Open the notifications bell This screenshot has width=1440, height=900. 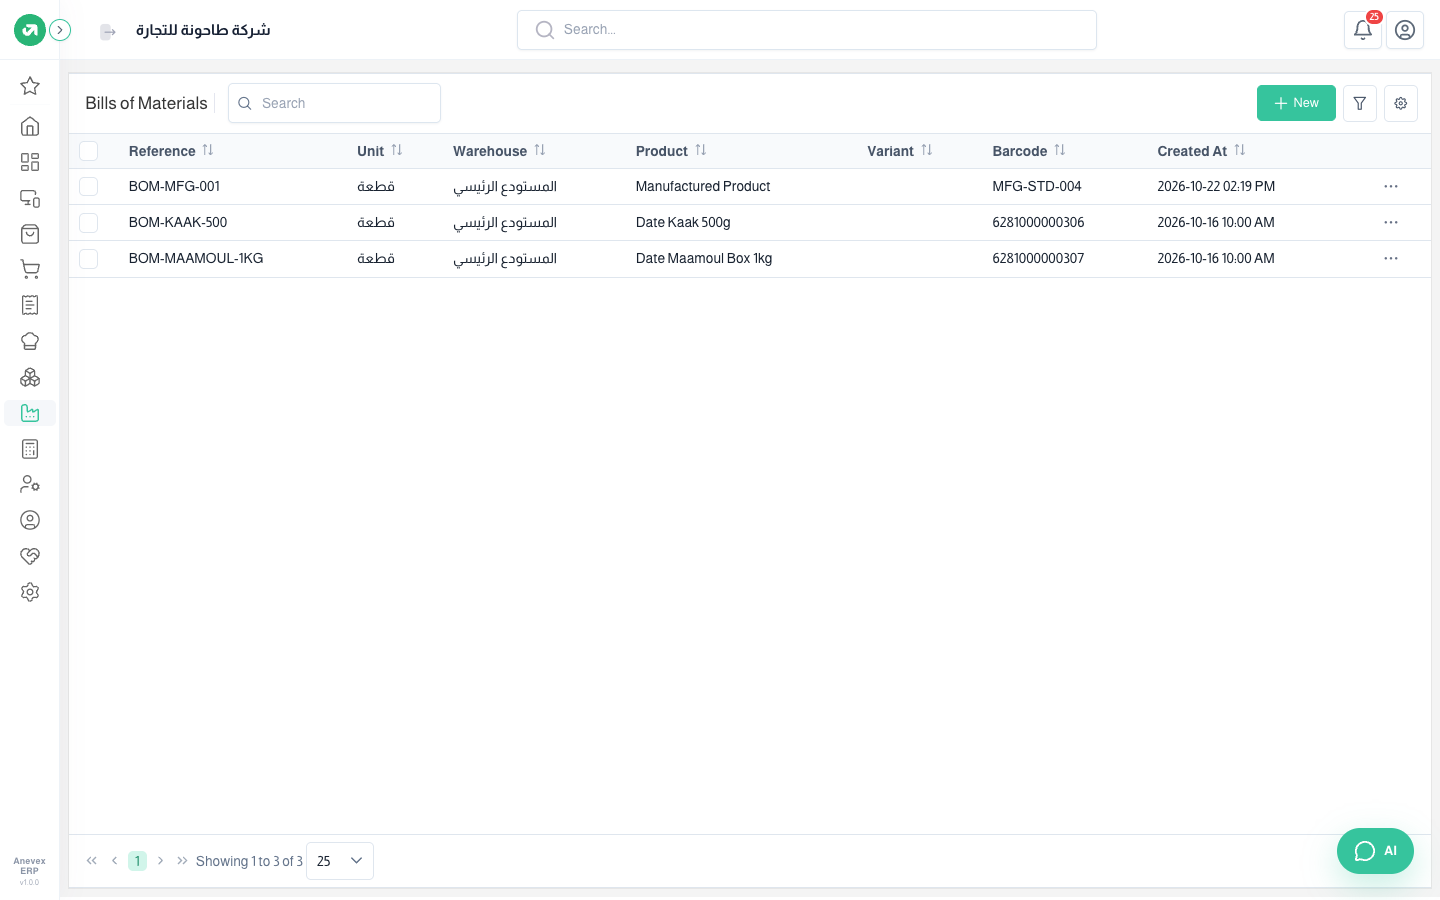[x=1363, y=30]
